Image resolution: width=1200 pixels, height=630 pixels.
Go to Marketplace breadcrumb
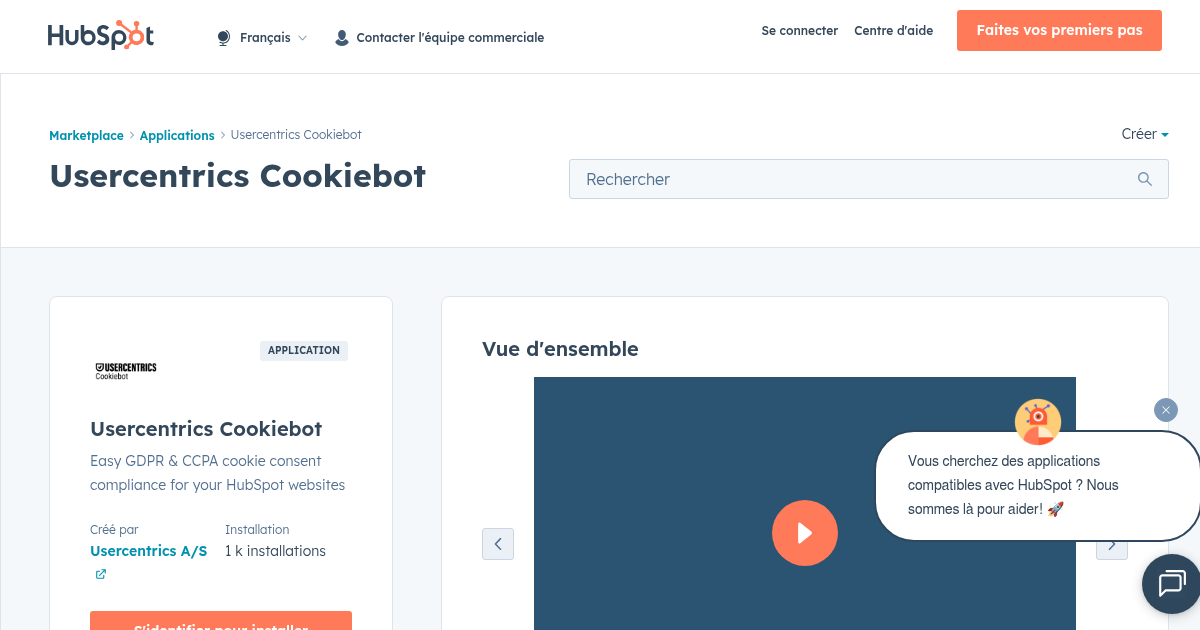[86, 135]
